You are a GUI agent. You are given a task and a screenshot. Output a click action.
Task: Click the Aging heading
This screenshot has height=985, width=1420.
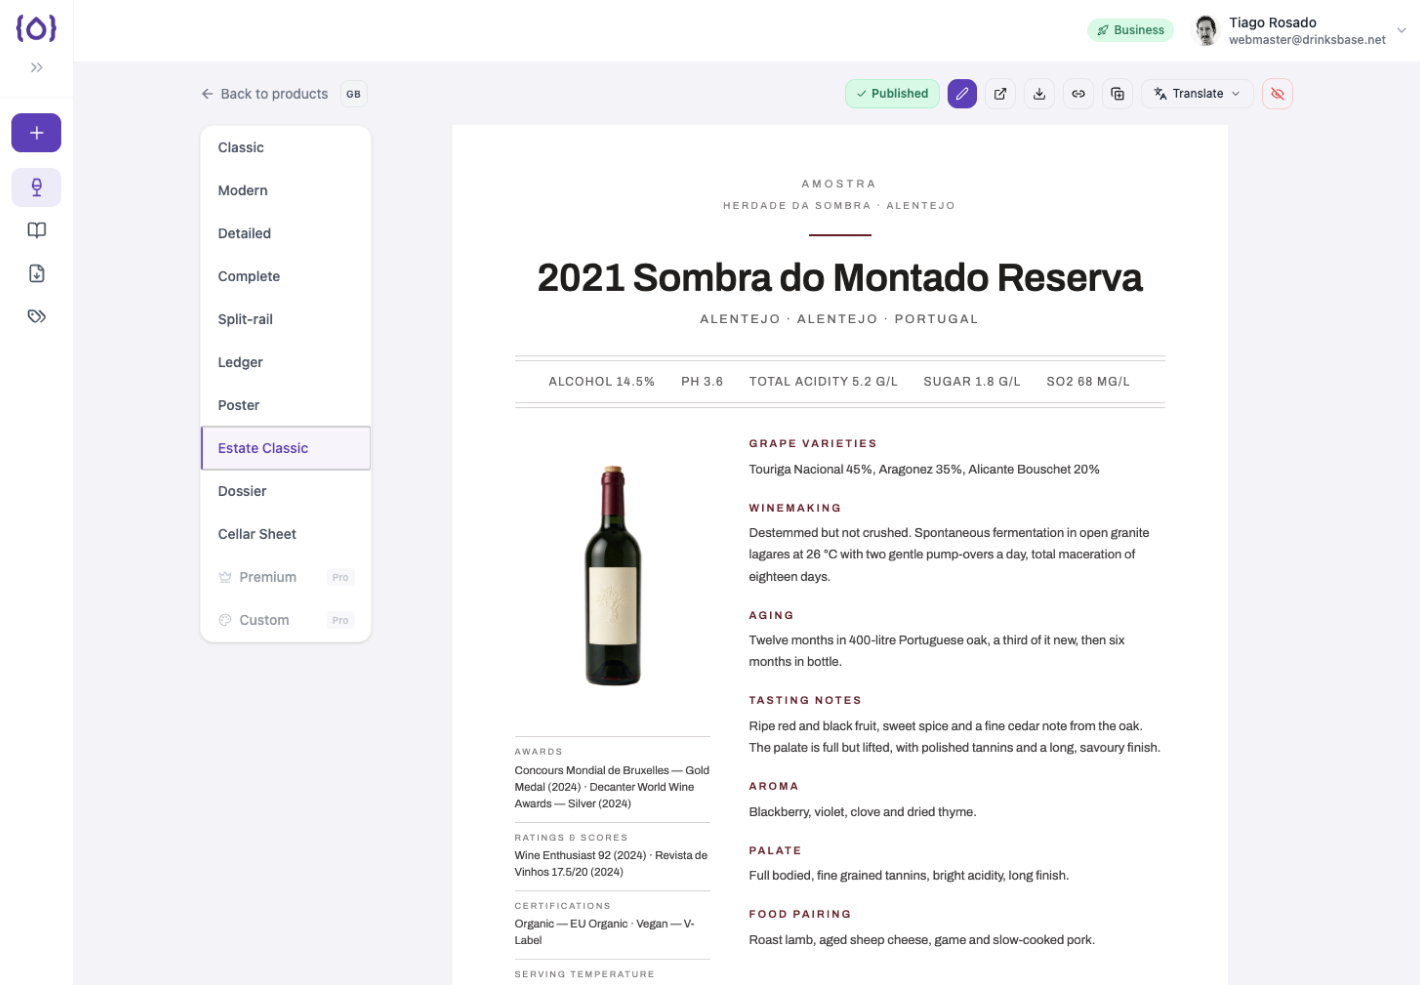(x=771, y=616)
